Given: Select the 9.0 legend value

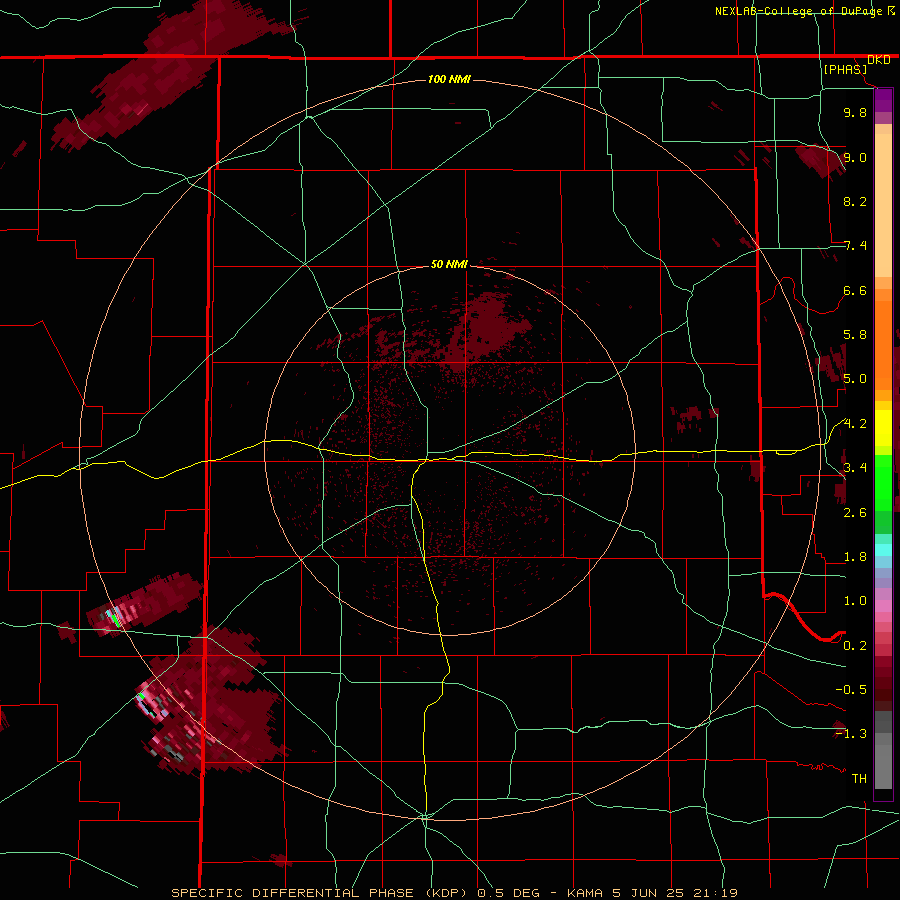Looking at the screenshot, I should [x=855, y=157].
